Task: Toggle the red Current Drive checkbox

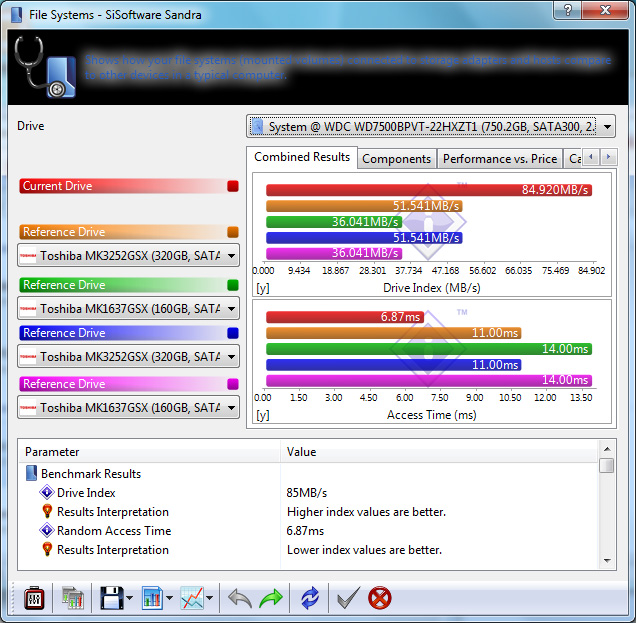Action: [x=233, y=186]
